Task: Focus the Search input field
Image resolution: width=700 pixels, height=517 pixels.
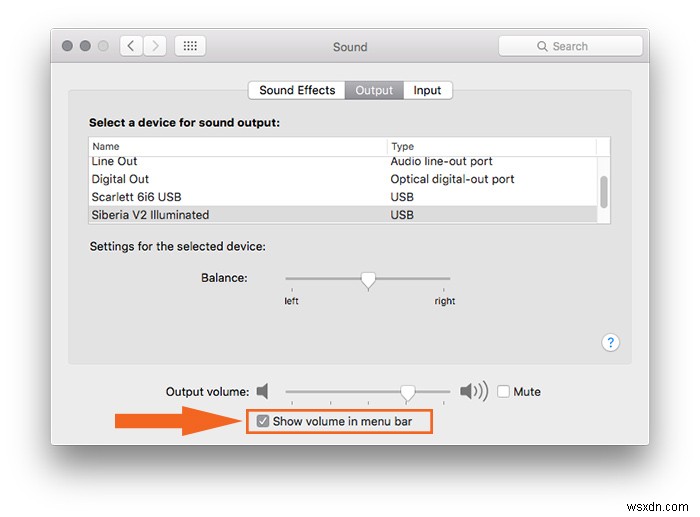Action: point(571,46)
